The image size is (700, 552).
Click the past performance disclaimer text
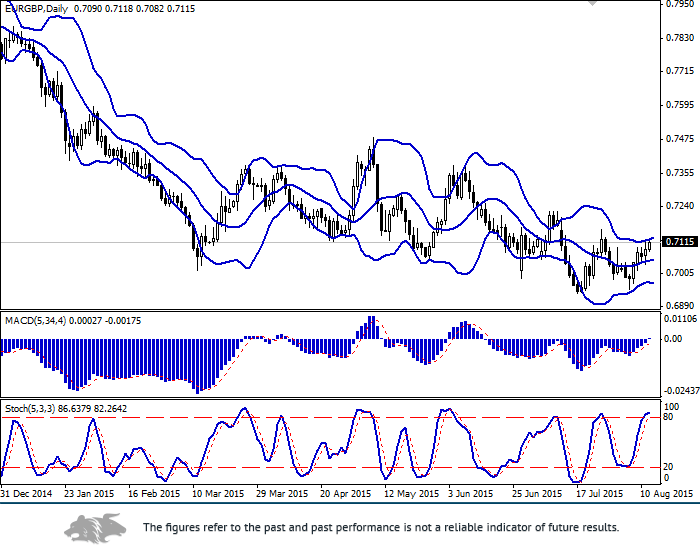[381, 527]
